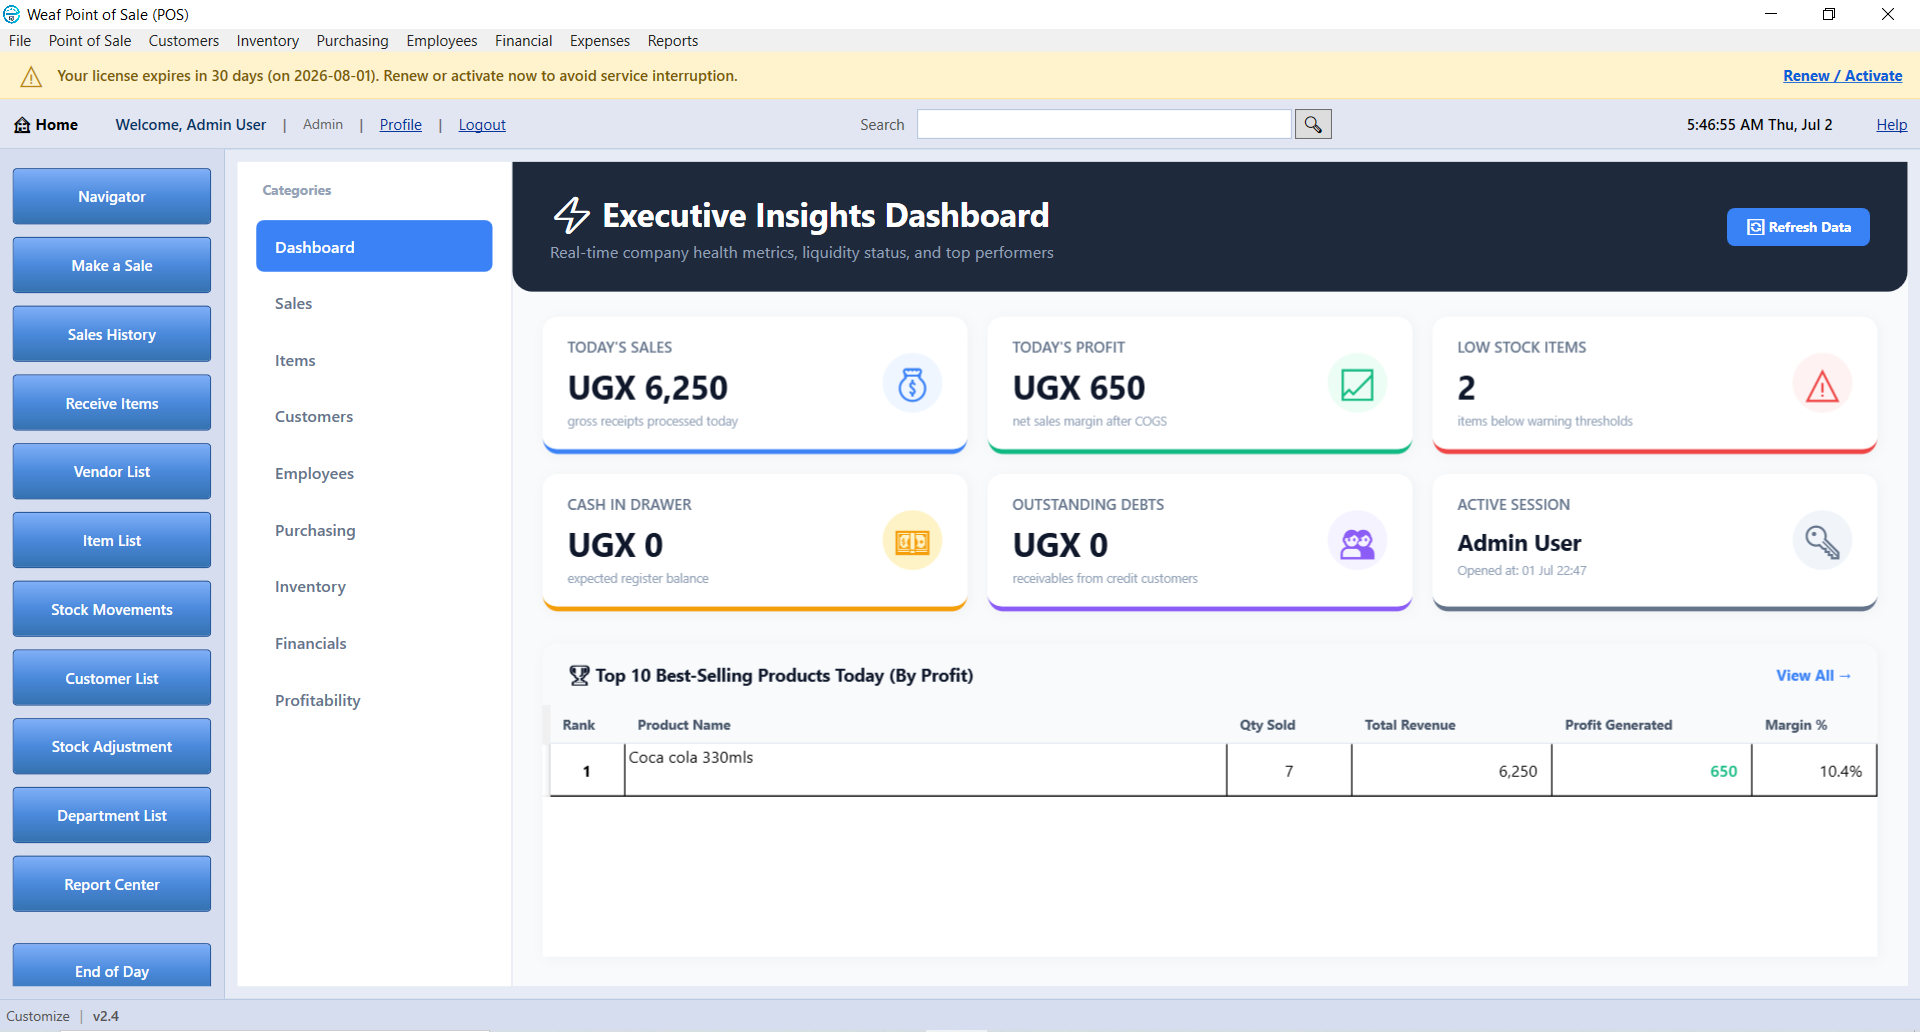Click the 10.4% margin cell
Viewport: 1920px width, 1032px height.
pyautogui.click(x=1814, y=770)
